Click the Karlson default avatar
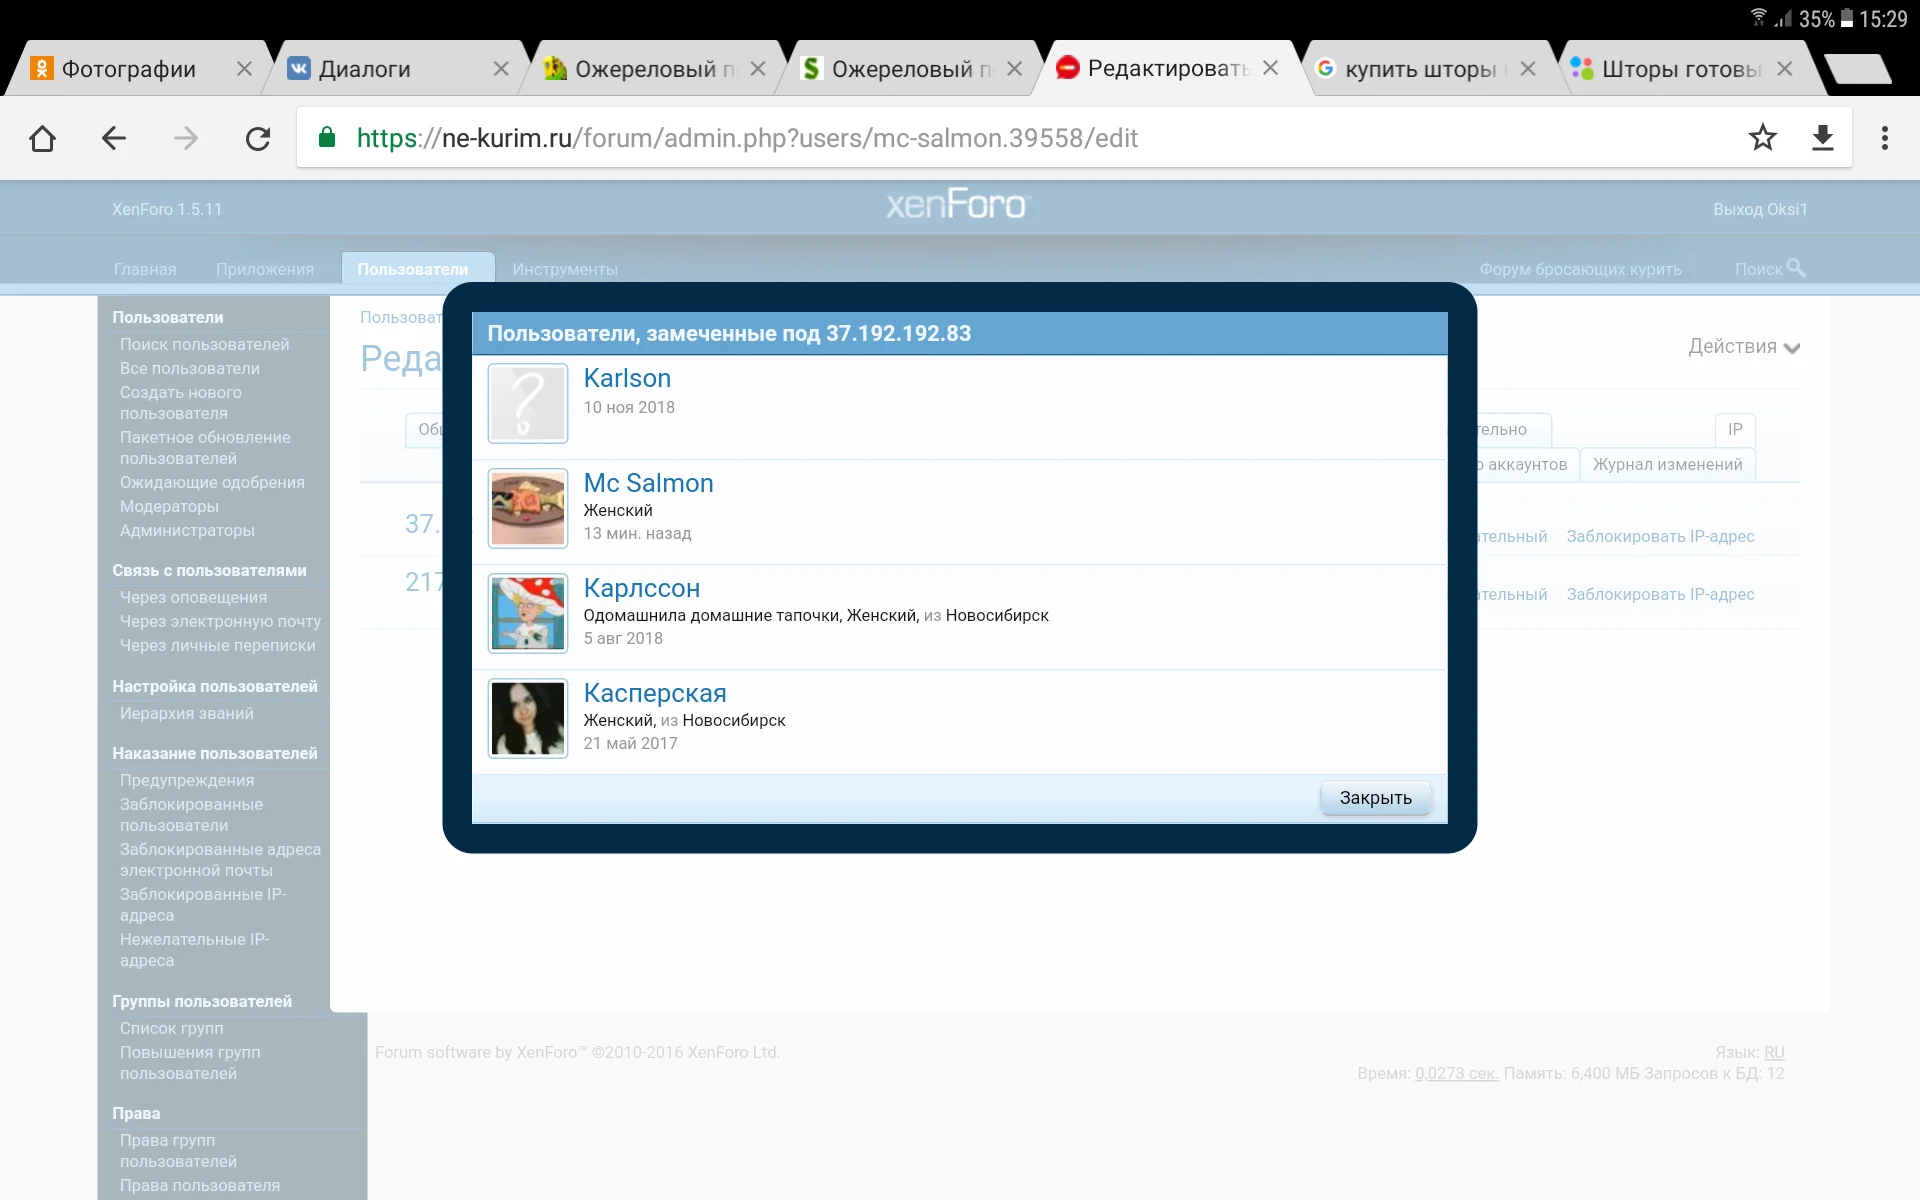The image size is (1920, 1200). click(528, 403)
